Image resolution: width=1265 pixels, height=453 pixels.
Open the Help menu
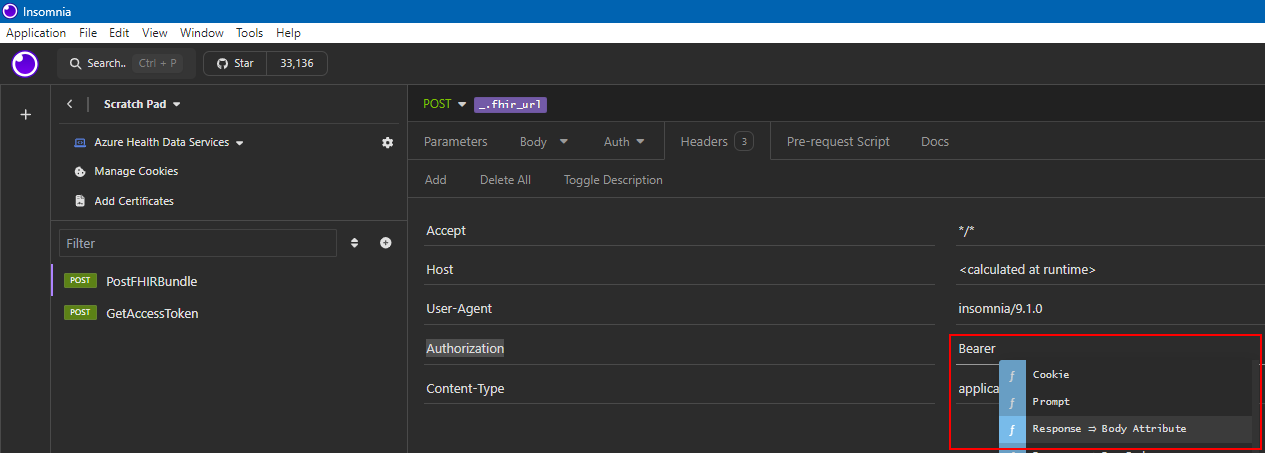(x=288, y=33)
